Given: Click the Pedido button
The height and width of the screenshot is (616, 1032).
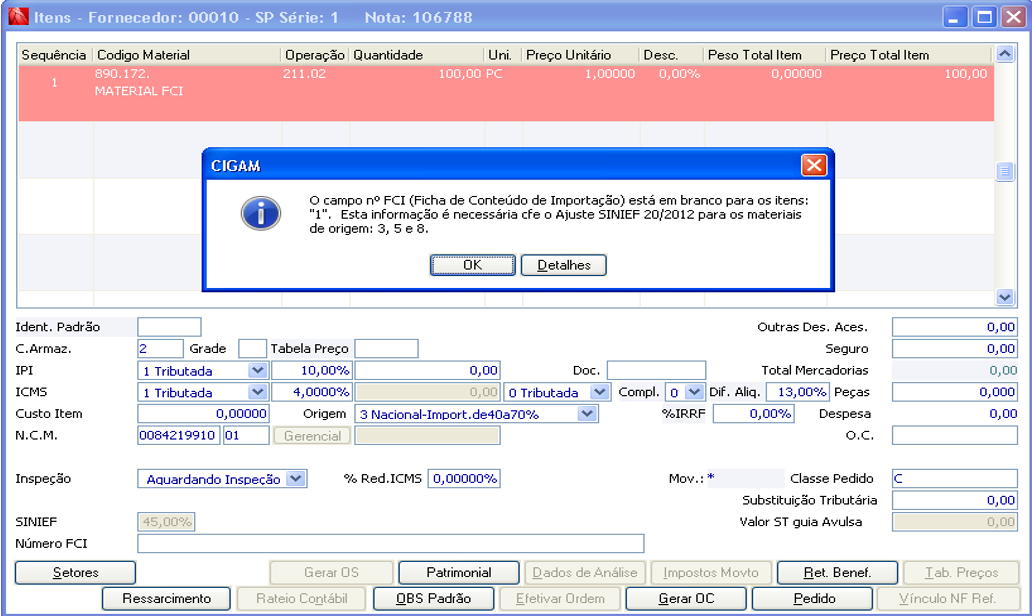Looking at the screenshot, I should pos(814,598).
